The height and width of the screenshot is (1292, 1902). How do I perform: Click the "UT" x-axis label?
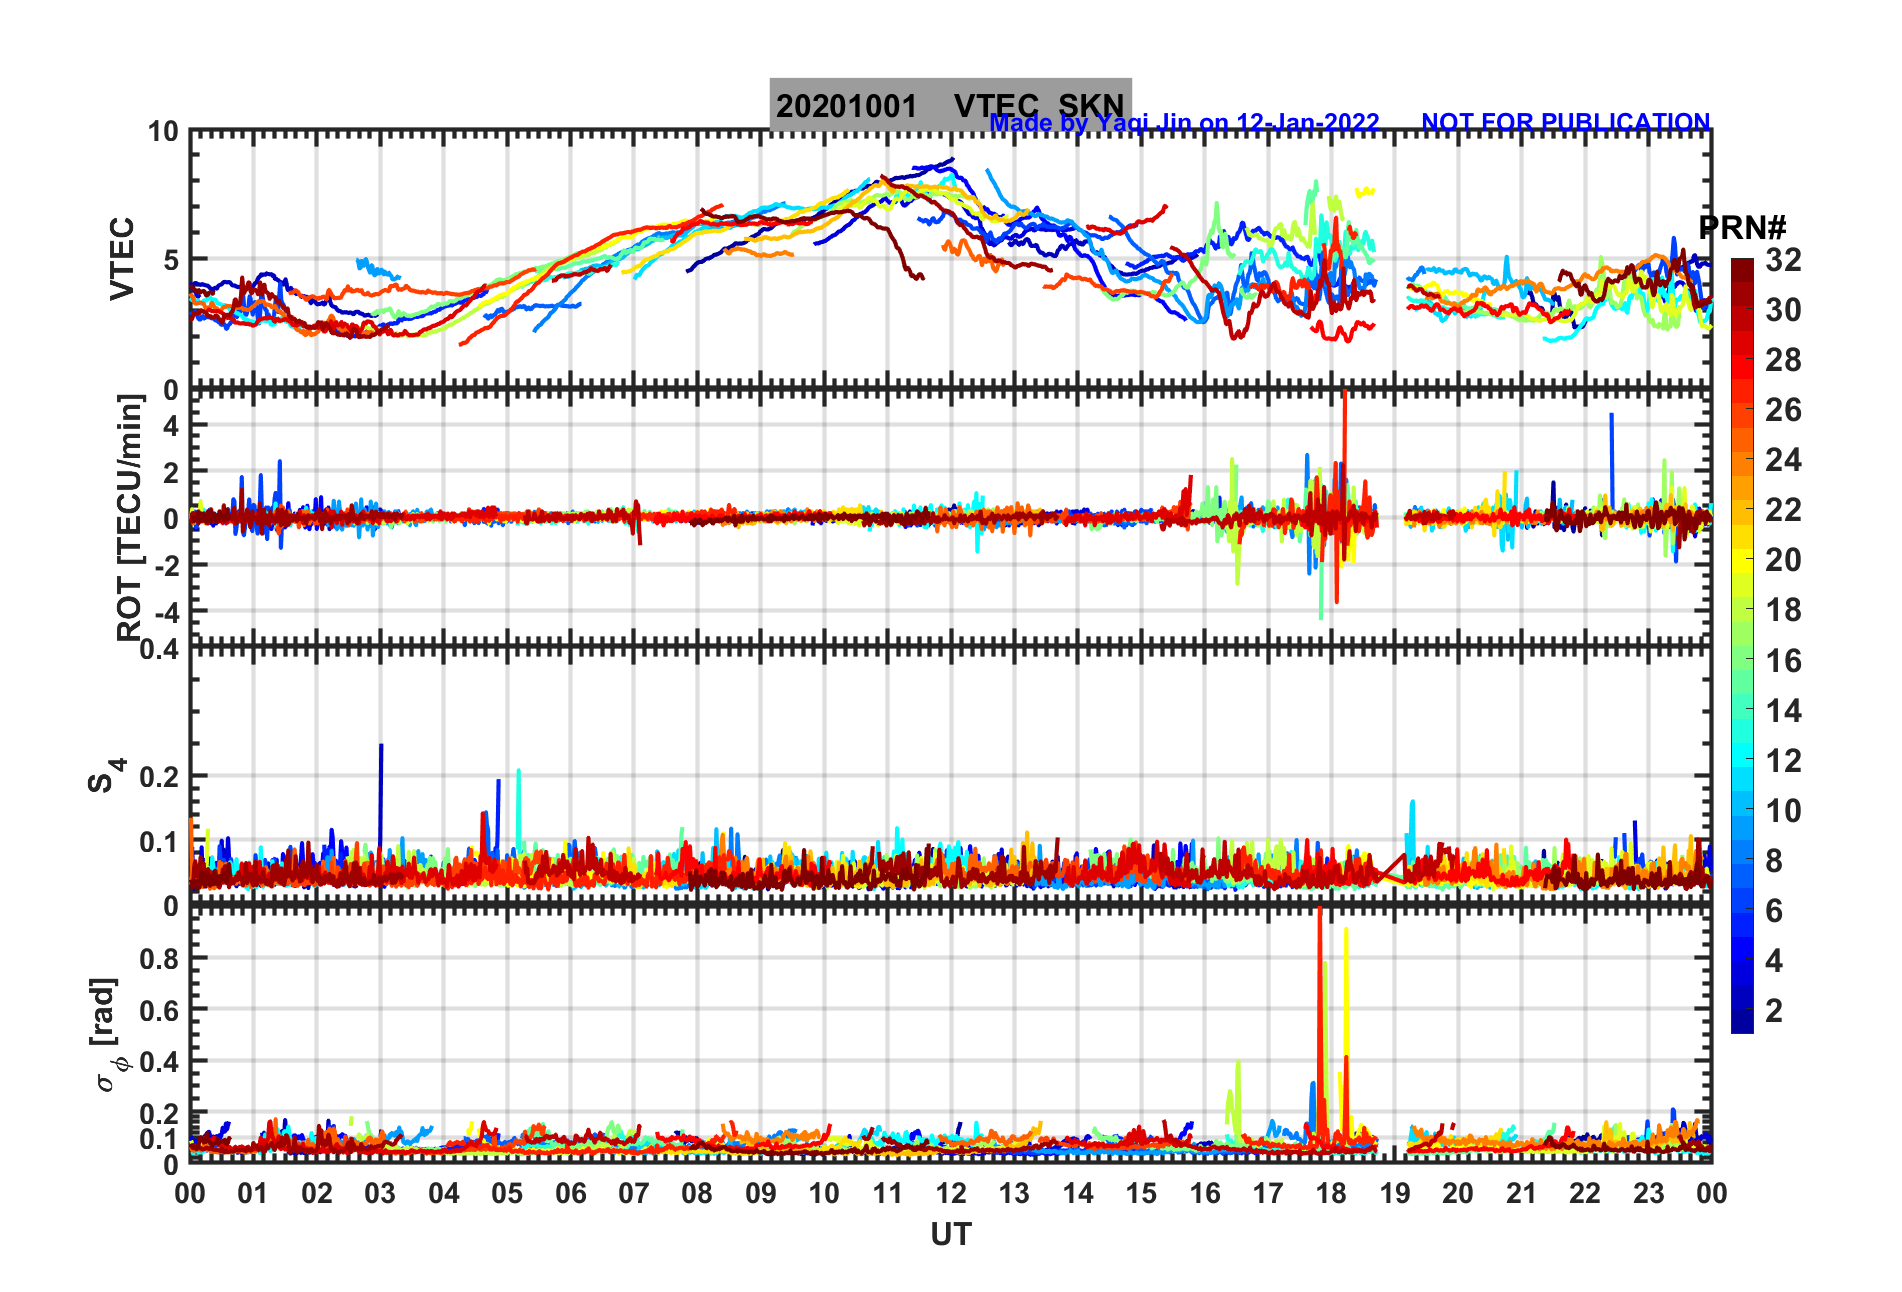951,1235
